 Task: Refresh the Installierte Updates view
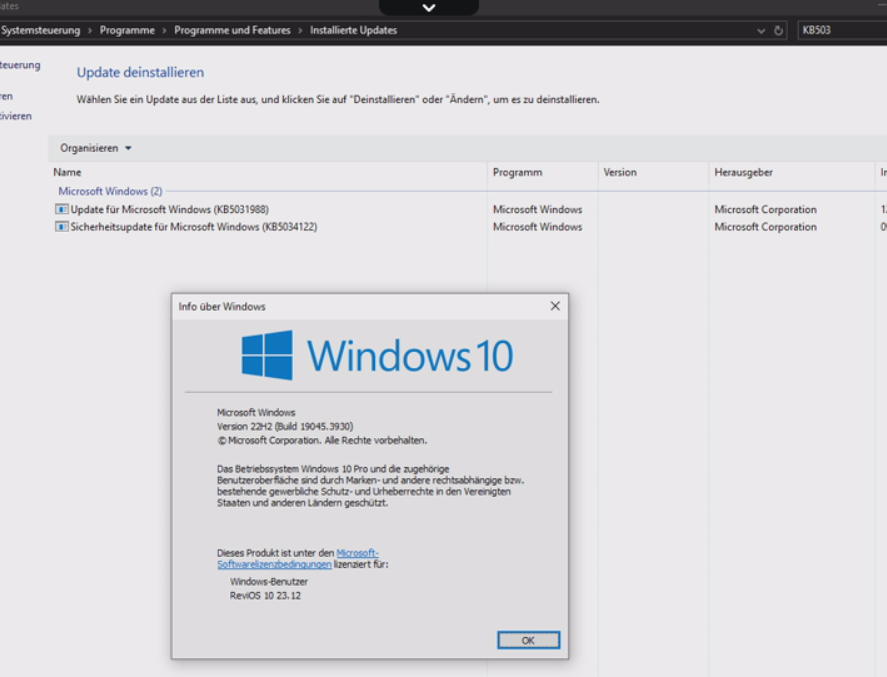(778, 31)
